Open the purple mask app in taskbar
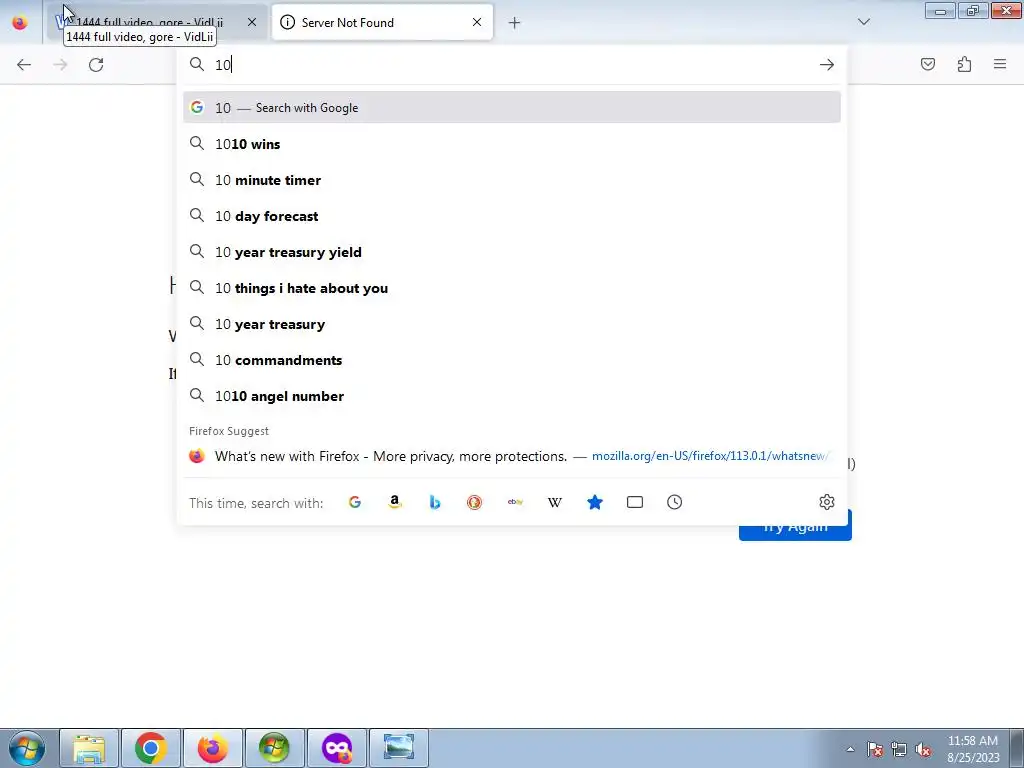Viewport: 1024px width, 768px height. point(337,748)
